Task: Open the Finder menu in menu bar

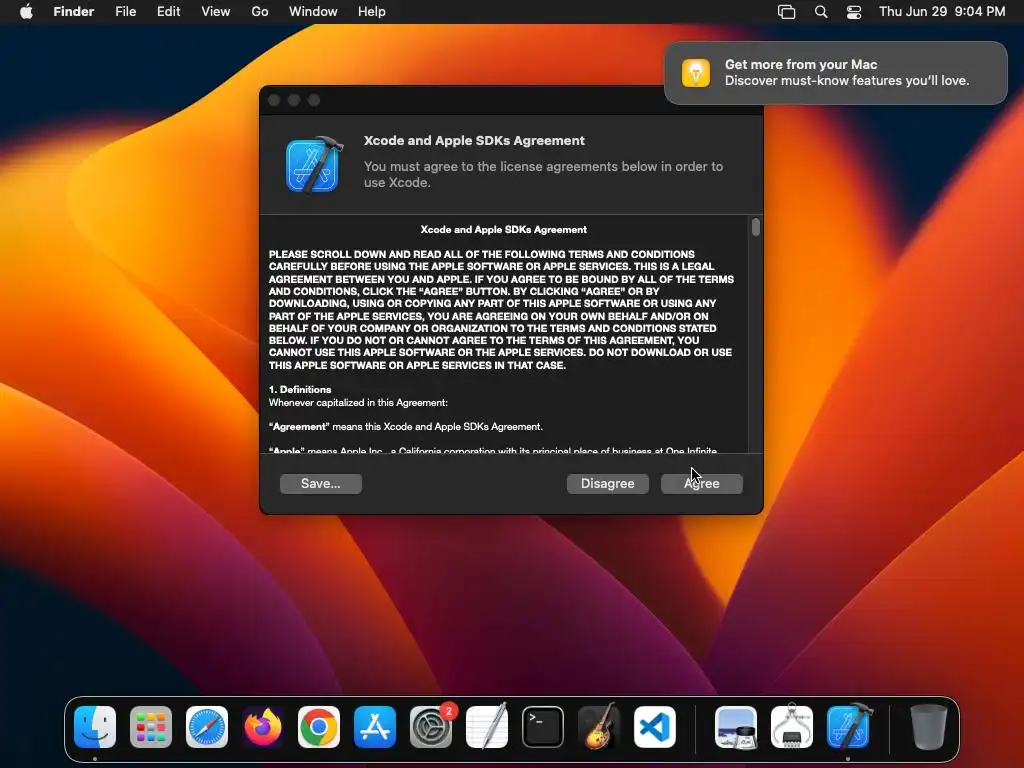Action: 74,12
